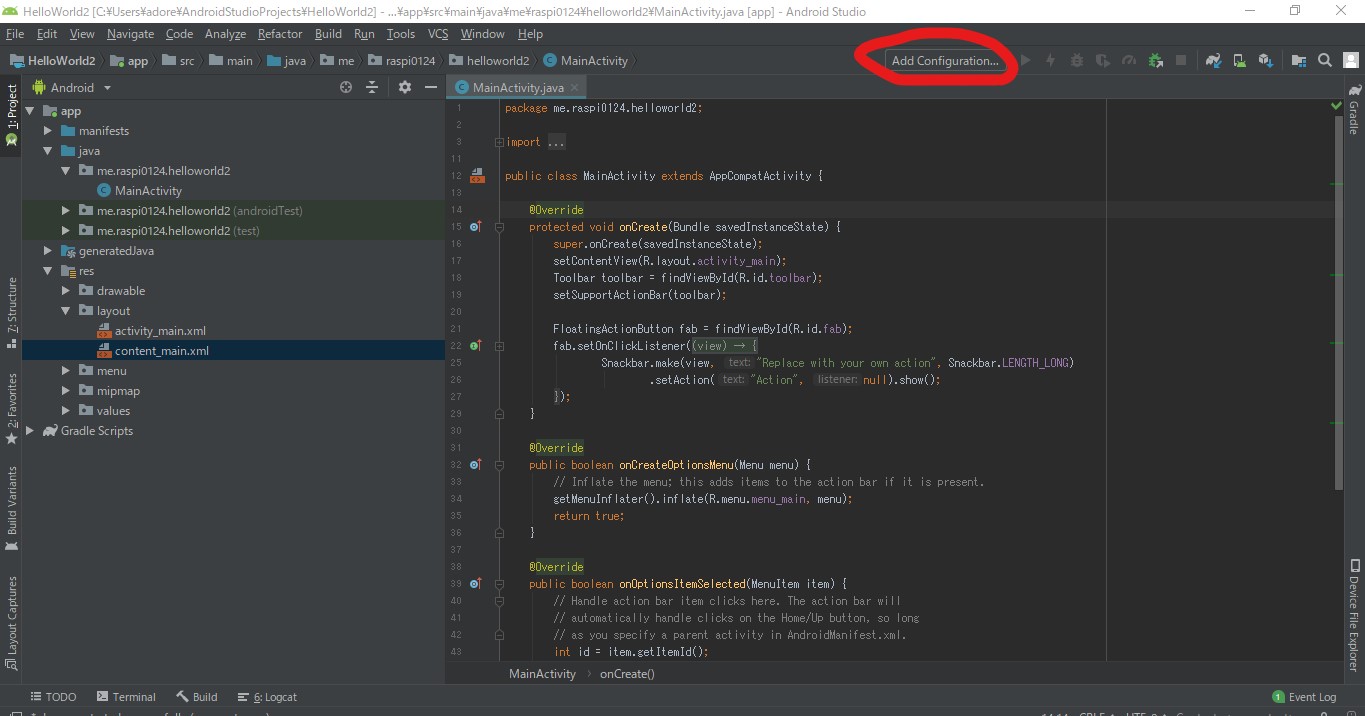Image resolution: width=1365 pixels, height=716 pixels.
Task: Hide the Project panel with minus icon
Action: (x=431, y=87)
